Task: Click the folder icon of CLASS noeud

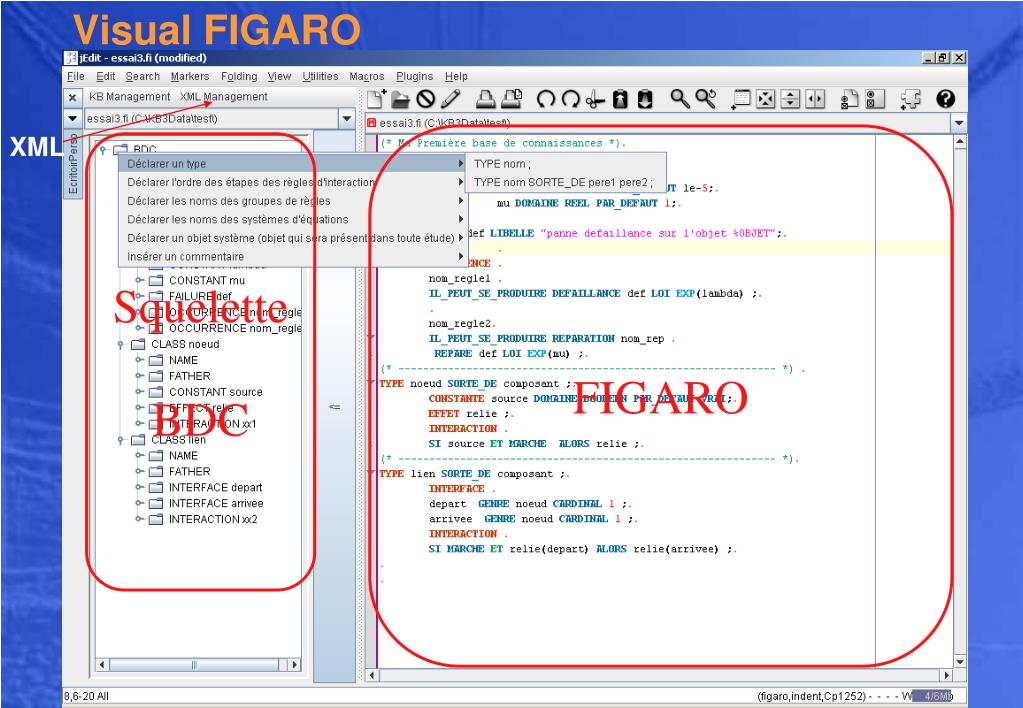Action: pos(138,344)
